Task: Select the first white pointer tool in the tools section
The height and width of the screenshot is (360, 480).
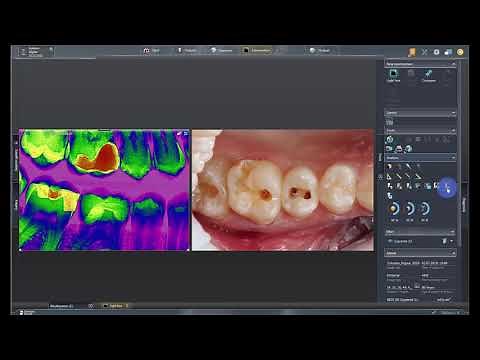Action: (389, 166)
